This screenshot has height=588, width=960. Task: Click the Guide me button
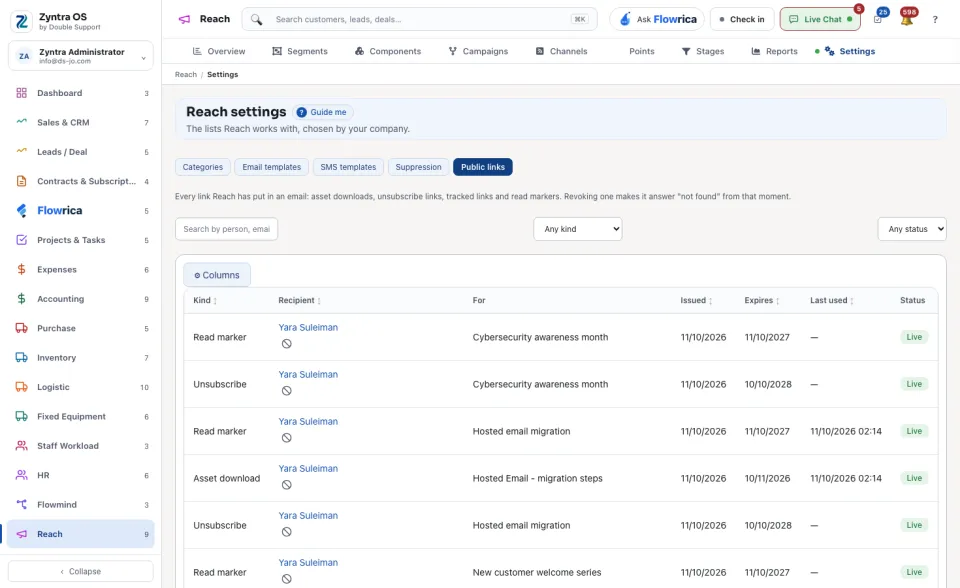322,112
